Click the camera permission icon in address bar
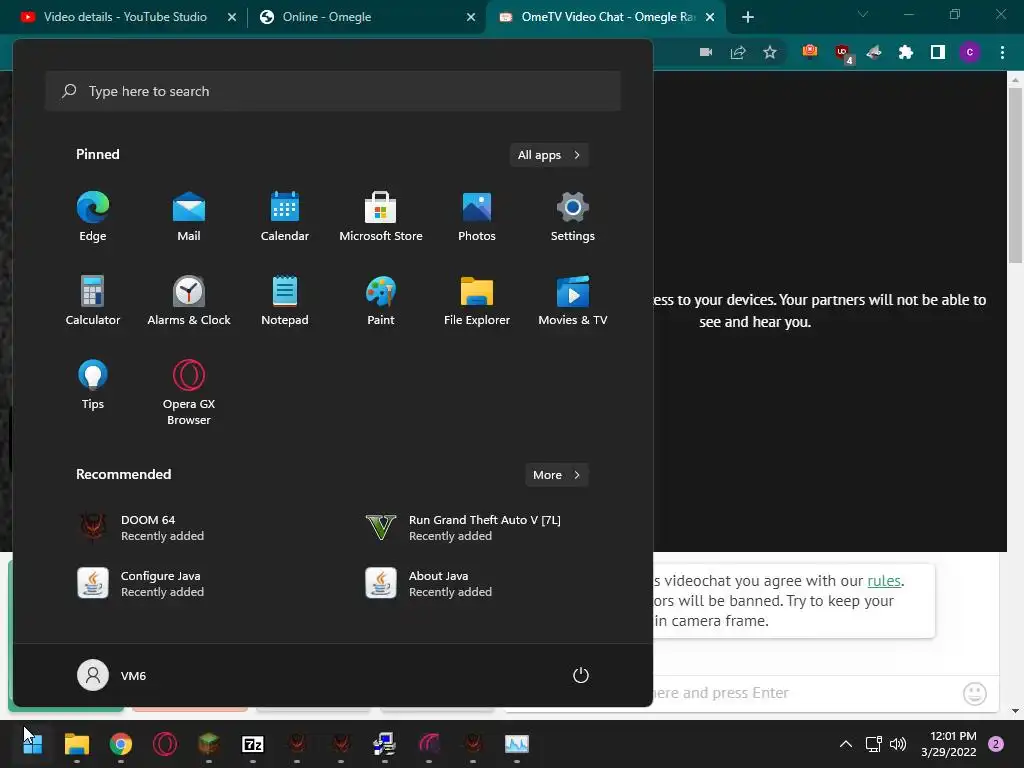The height and width of the screenshot is (768, 1024). tap(706, 52)
